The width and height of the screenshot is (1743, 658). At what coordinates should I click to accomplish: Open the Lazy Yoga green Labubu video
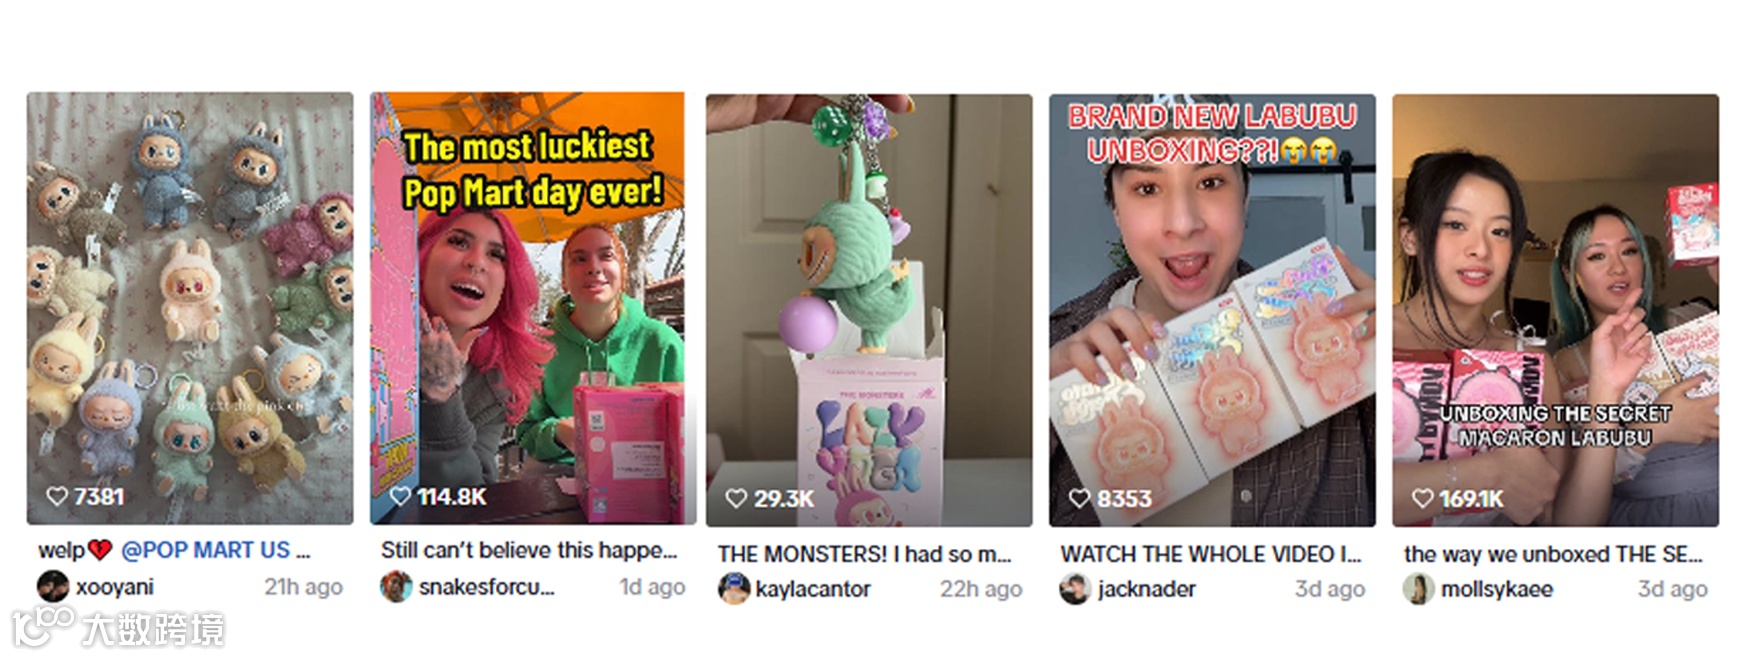869,310
